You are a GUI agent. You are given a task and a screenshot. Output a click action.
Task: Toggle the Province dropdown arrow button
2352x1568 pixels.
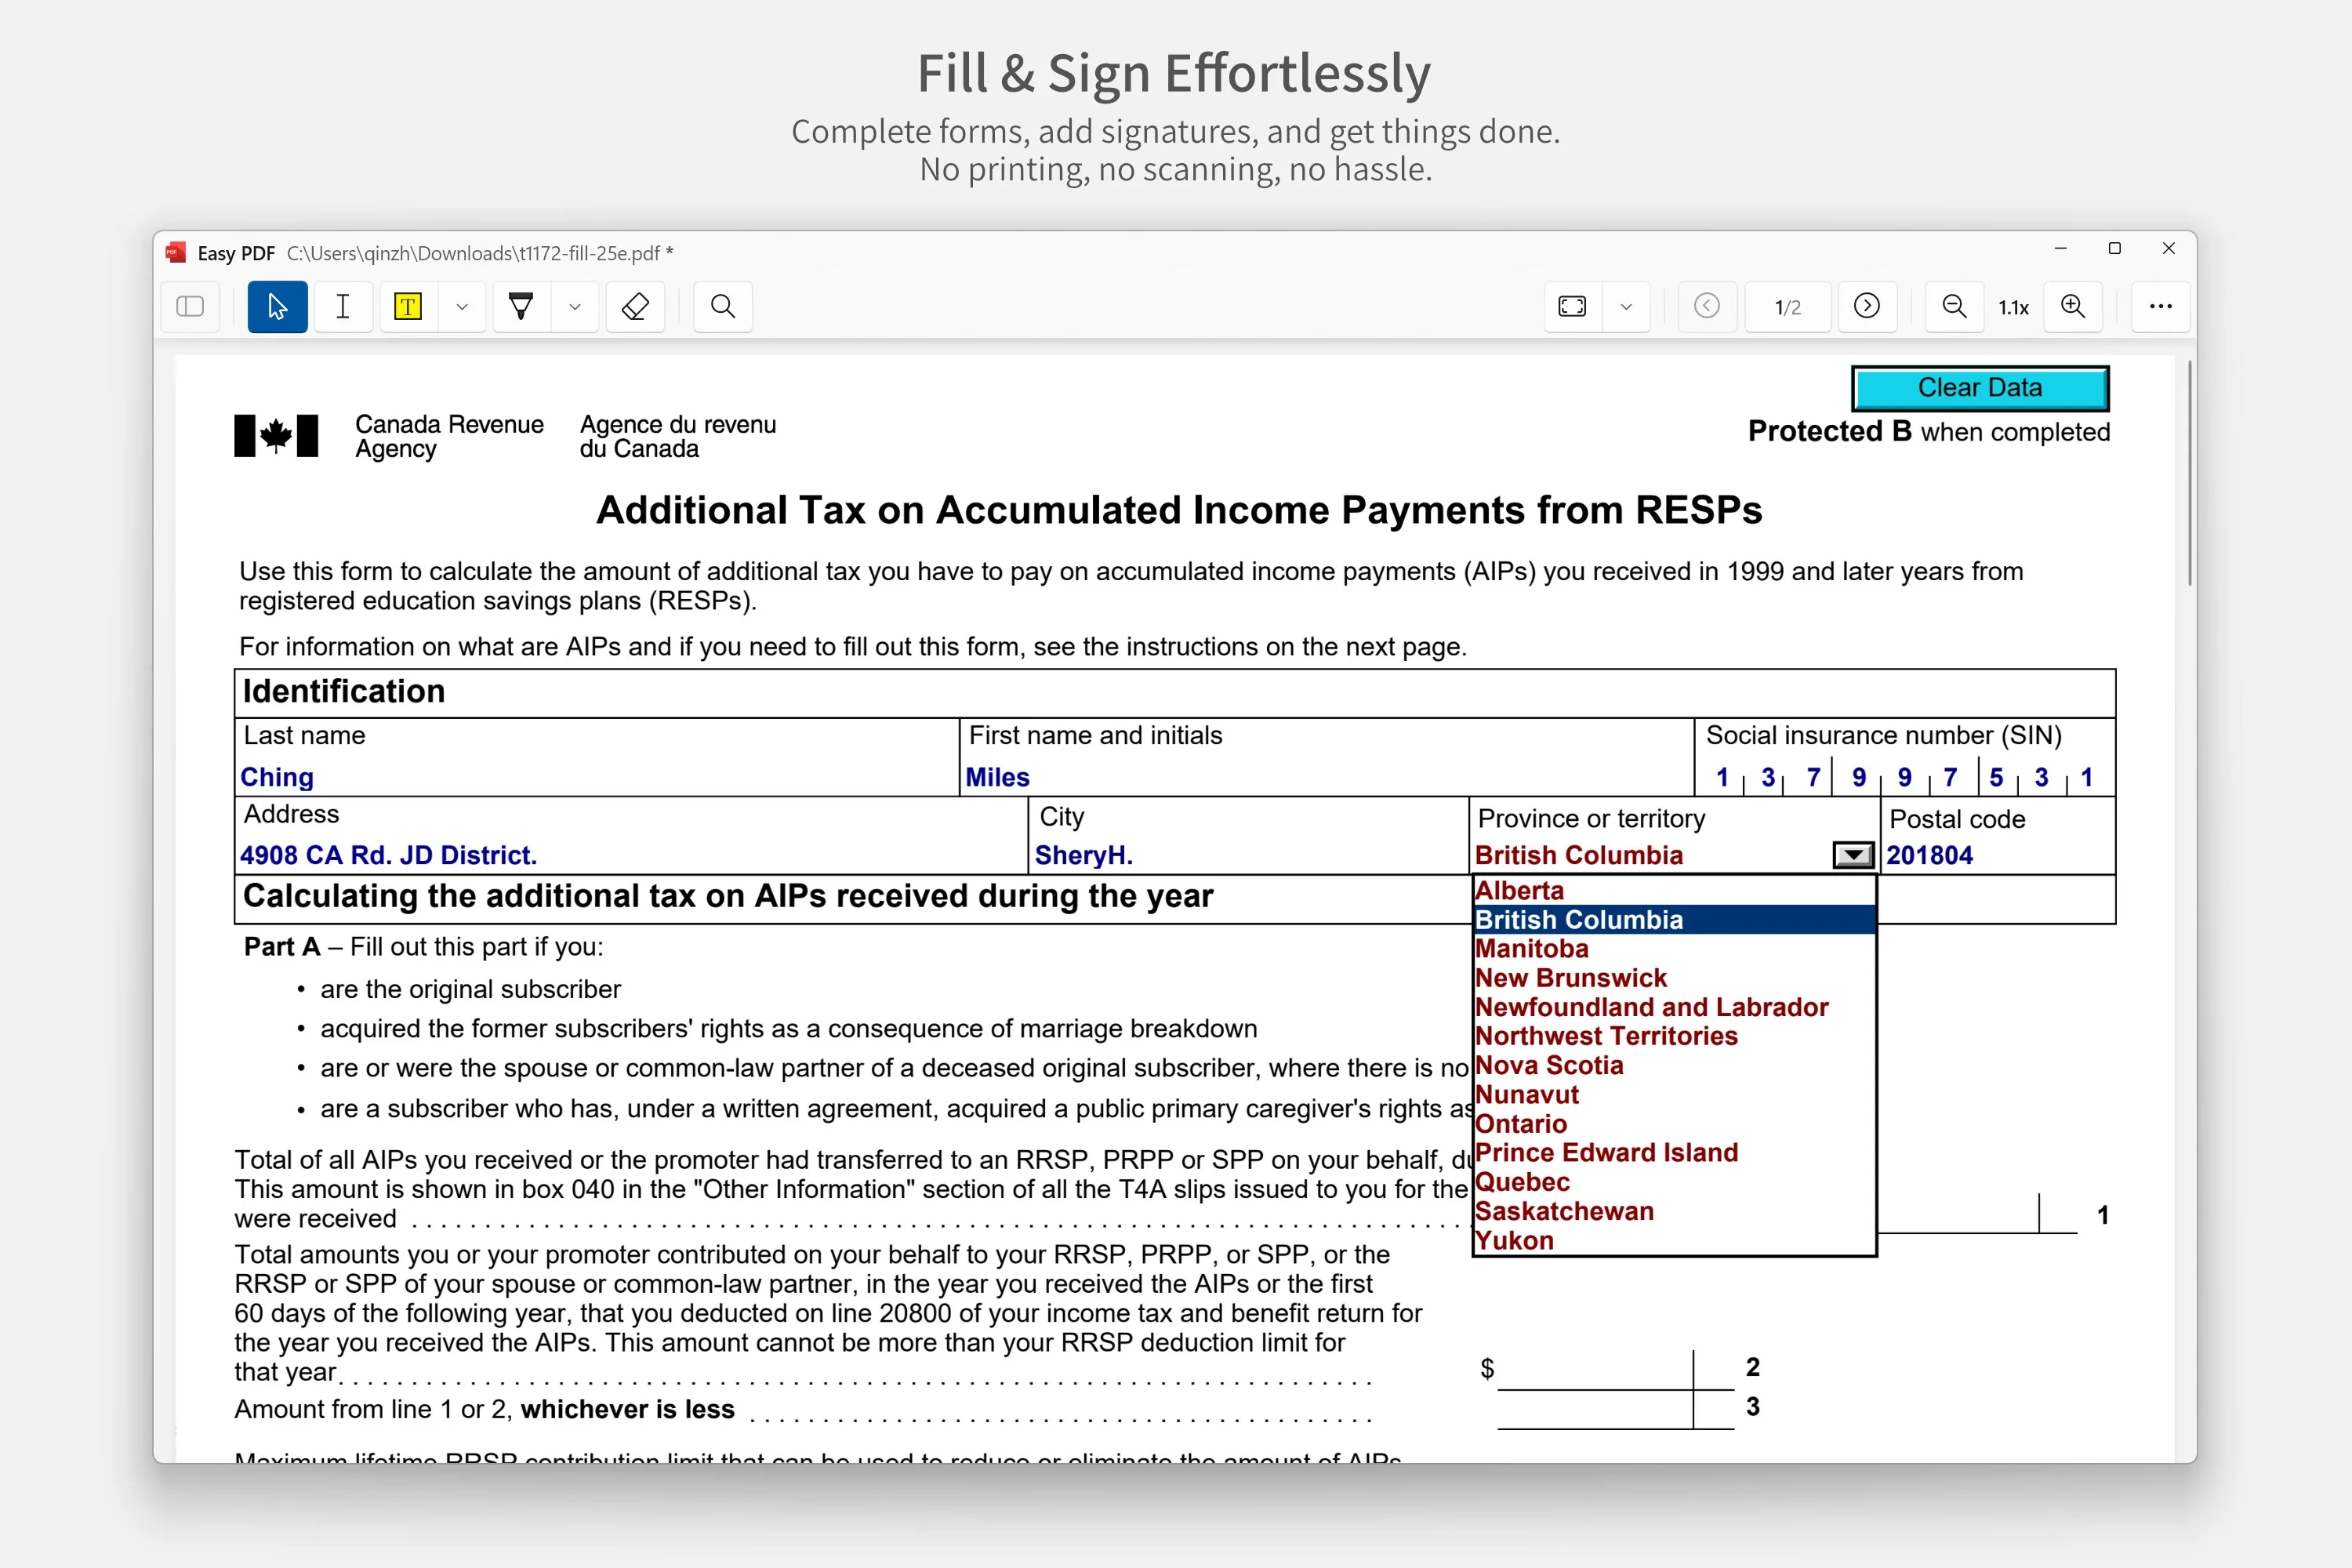click(x=1854, y=855)
